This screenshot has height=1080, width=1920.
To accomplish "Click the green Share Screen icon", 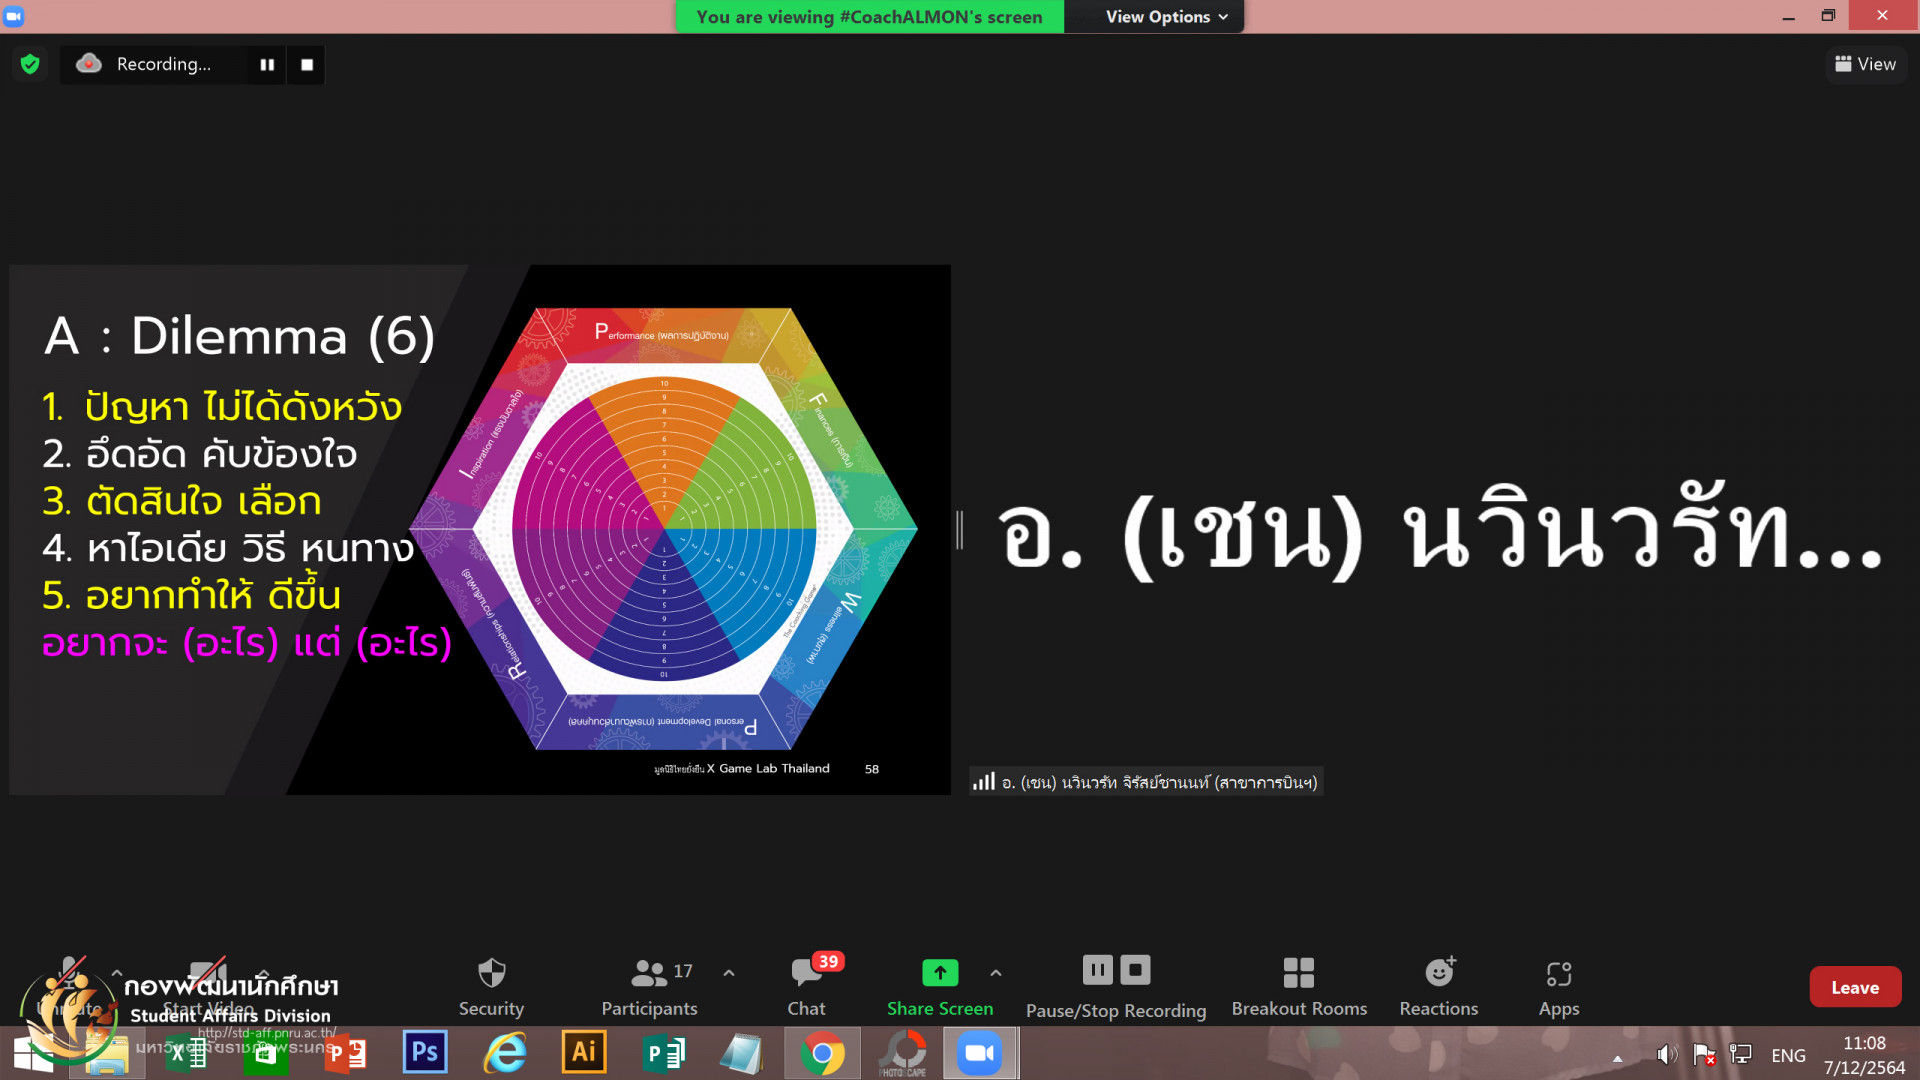I will click(x=939, y=972).
